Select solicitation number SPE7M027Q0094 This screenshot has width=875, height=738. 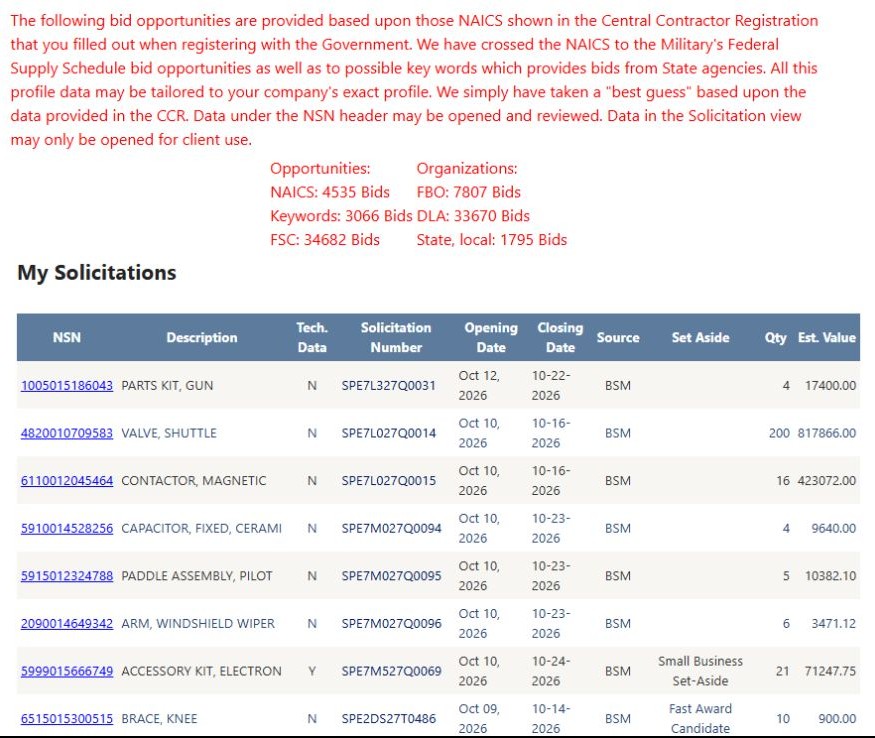[391, 528]
